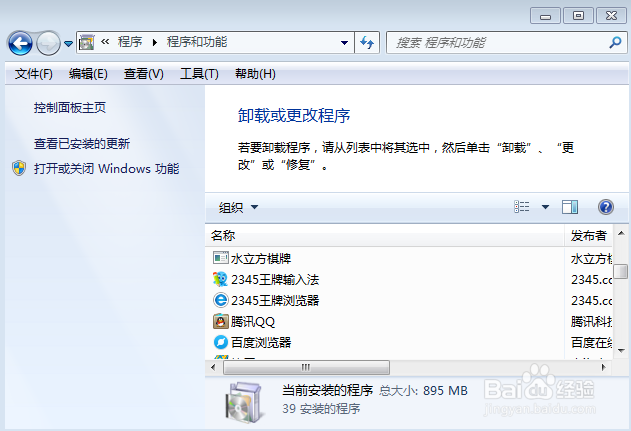
Task: Open the 文件(F) menu
Action: tap(33, 74)
